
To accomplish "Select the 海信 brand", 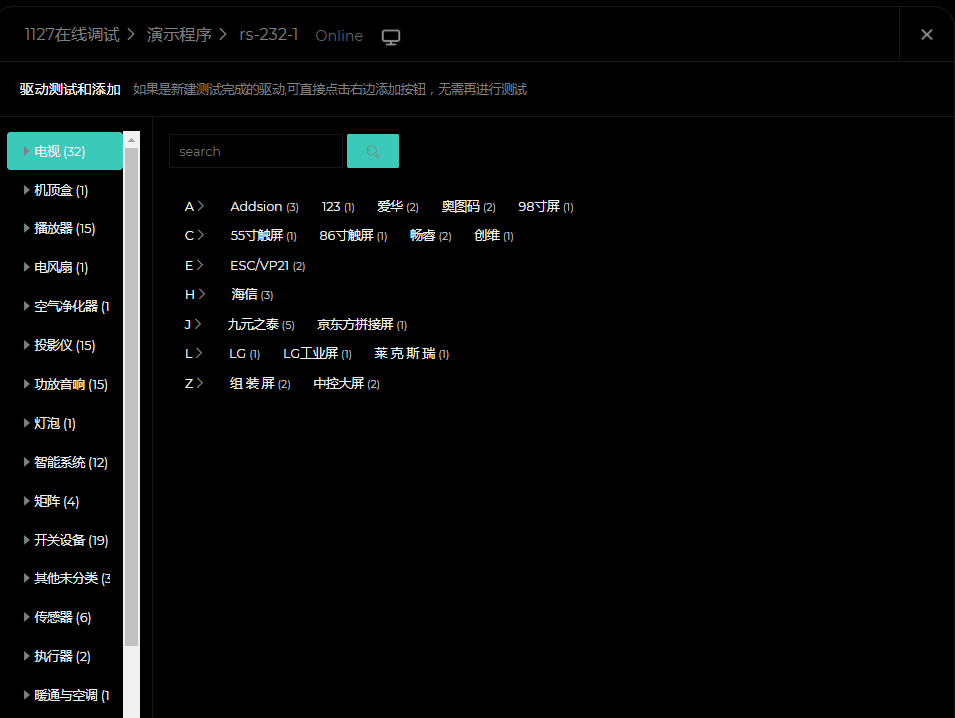I will coord(245,295).
